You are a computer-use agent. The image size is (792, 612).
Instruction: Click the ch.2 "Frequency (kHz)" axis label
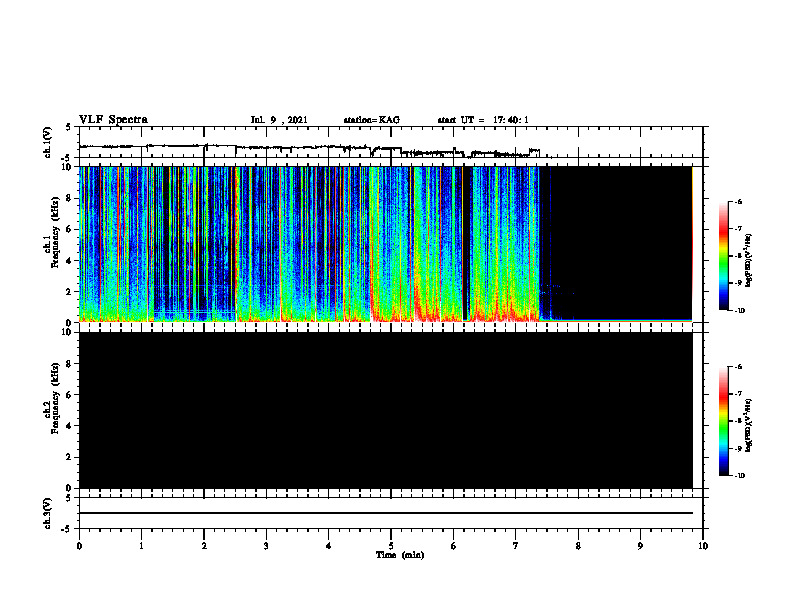(56, 398)
